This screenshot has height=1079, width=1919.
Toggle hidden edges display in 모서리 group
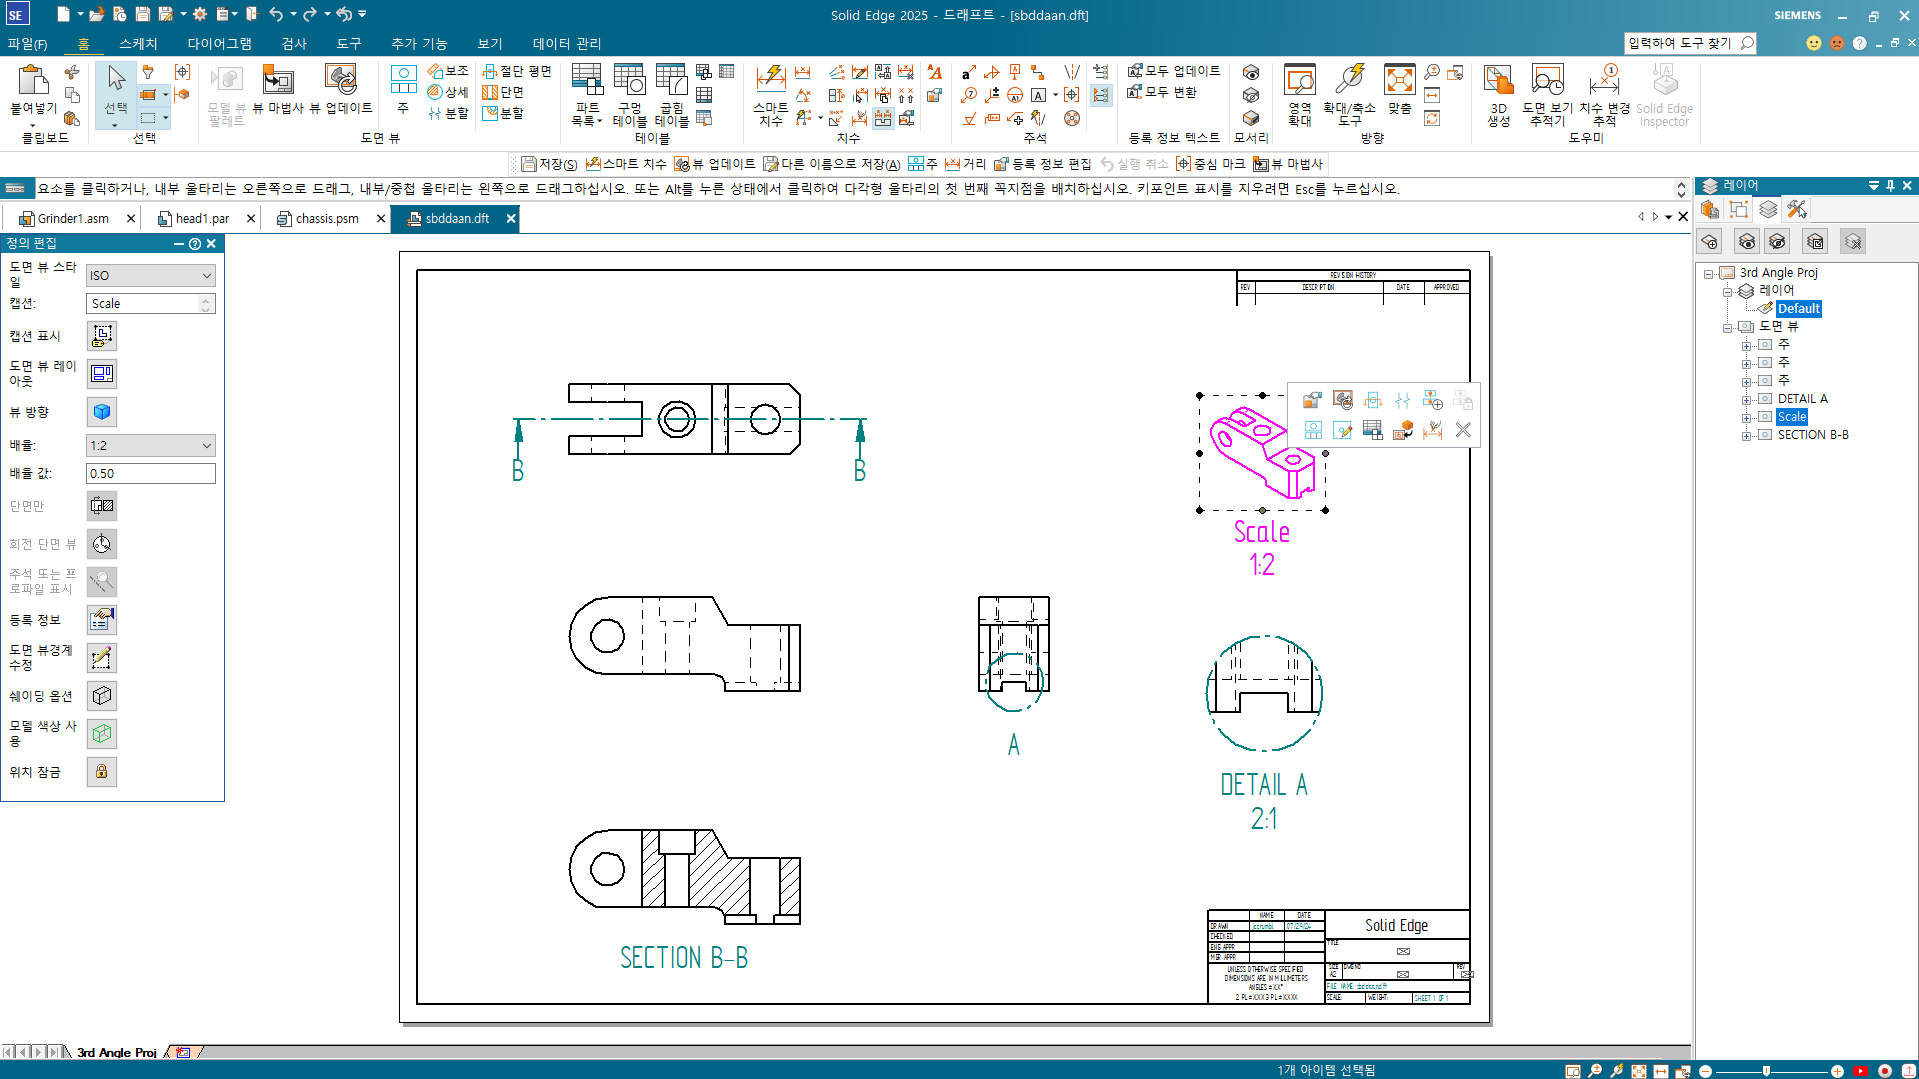point(1251,95)
